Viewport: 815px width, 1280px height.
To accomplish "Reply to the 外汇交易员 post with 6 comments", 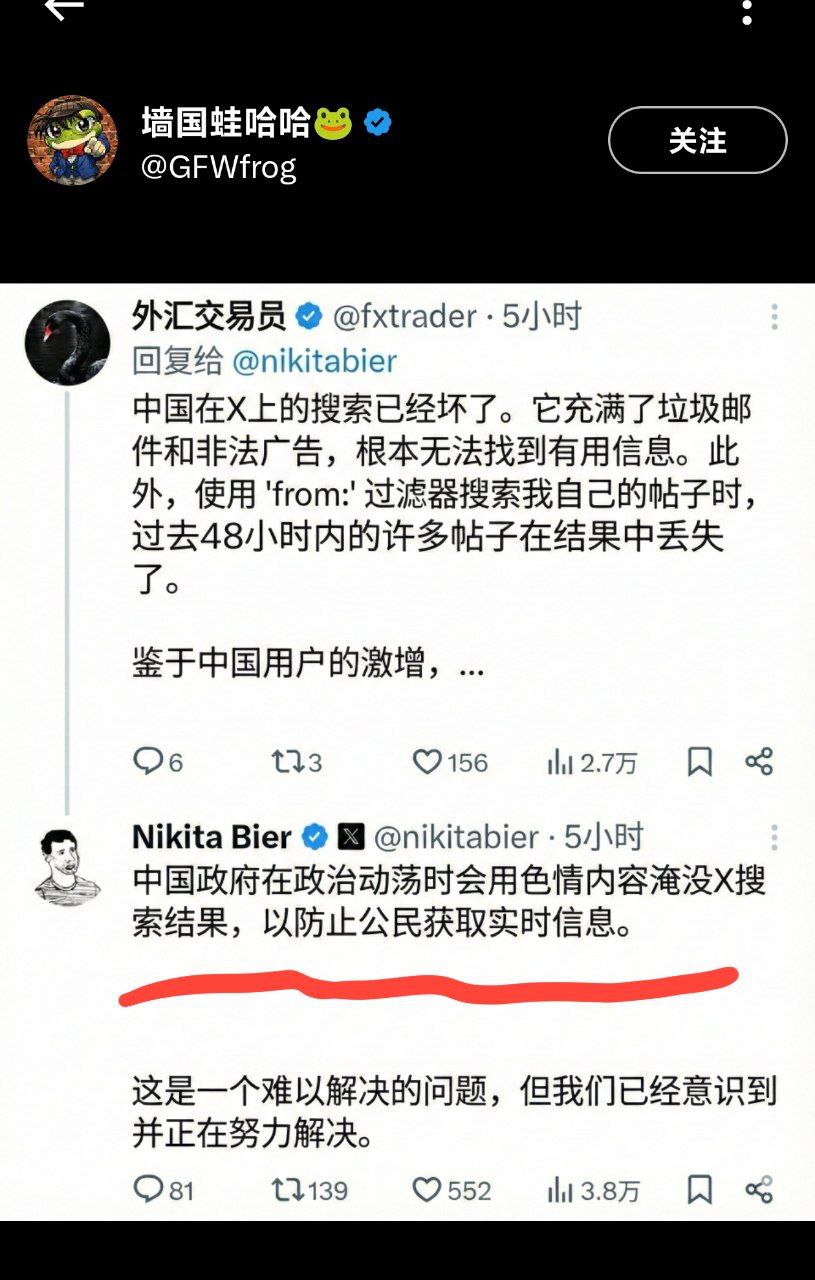I will (158, 763).
